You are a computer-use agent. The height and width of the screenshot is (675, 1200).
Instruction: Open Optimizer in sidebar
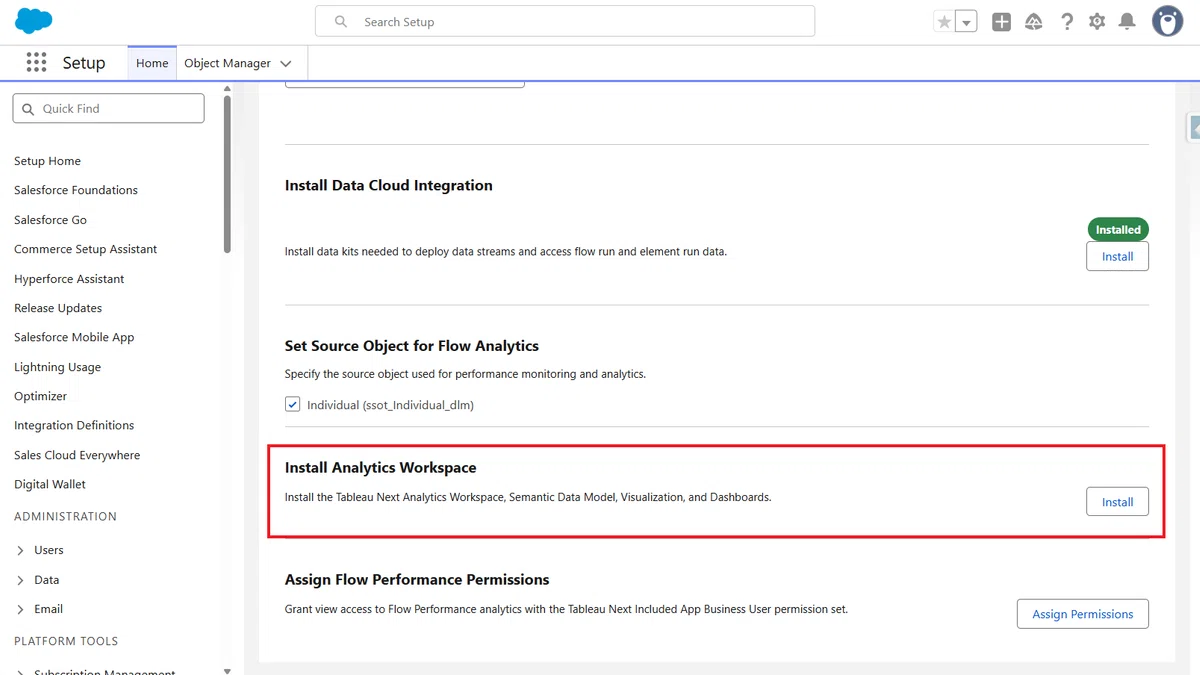point(41,396)
